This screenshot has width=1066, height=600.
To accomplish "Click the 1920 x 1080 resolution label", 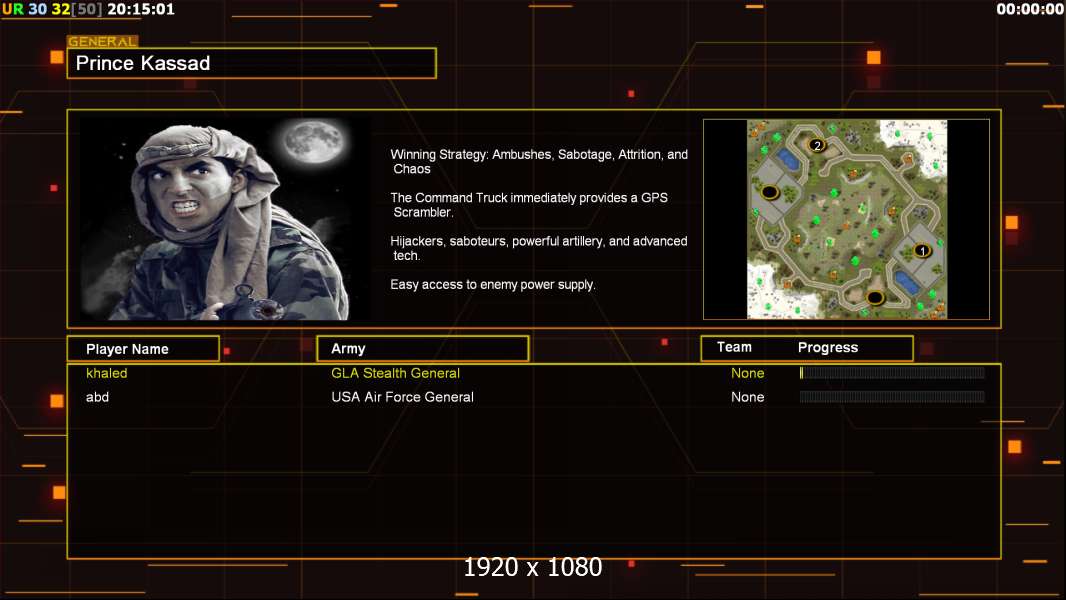I will click(533, 567).
